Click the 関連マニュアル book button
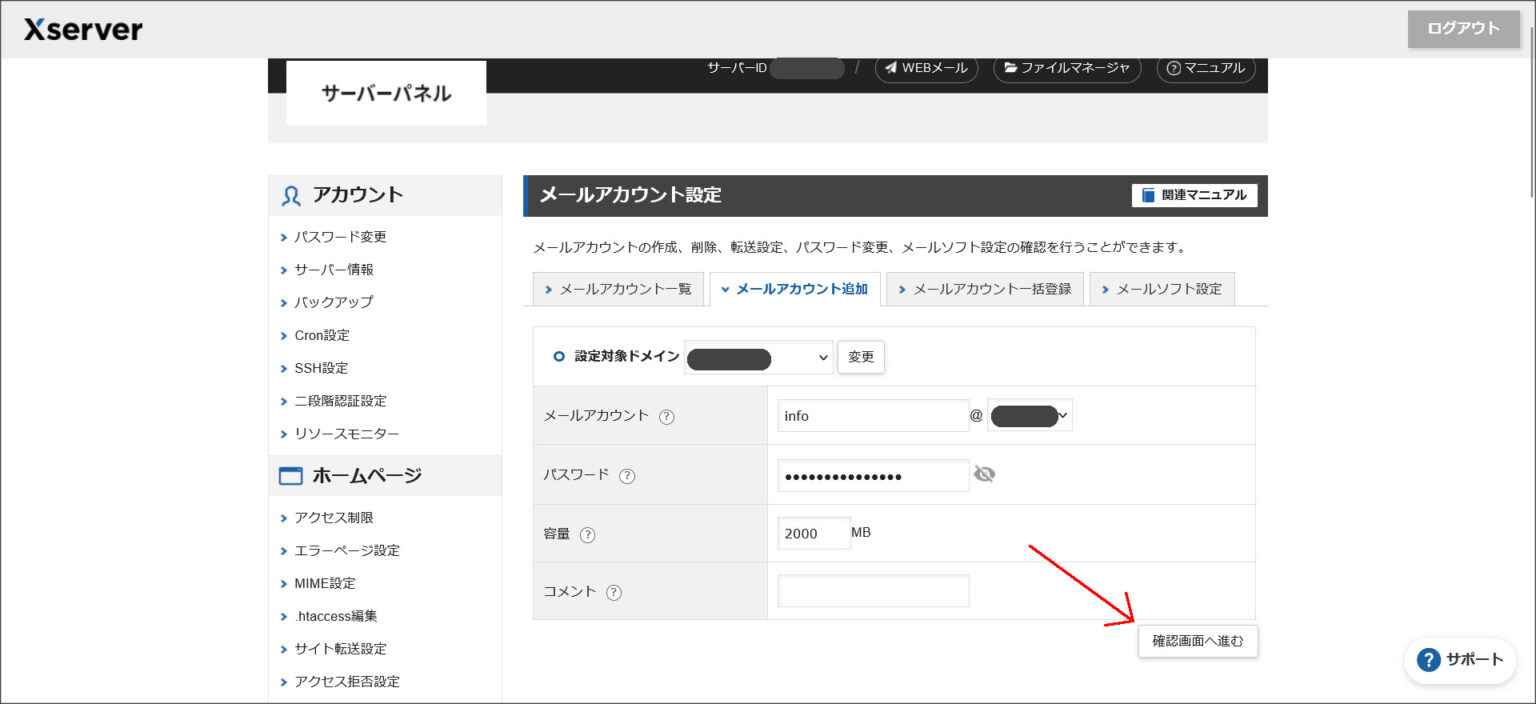Screen dimensions: 1536x704 click(x=1194, y=195)
